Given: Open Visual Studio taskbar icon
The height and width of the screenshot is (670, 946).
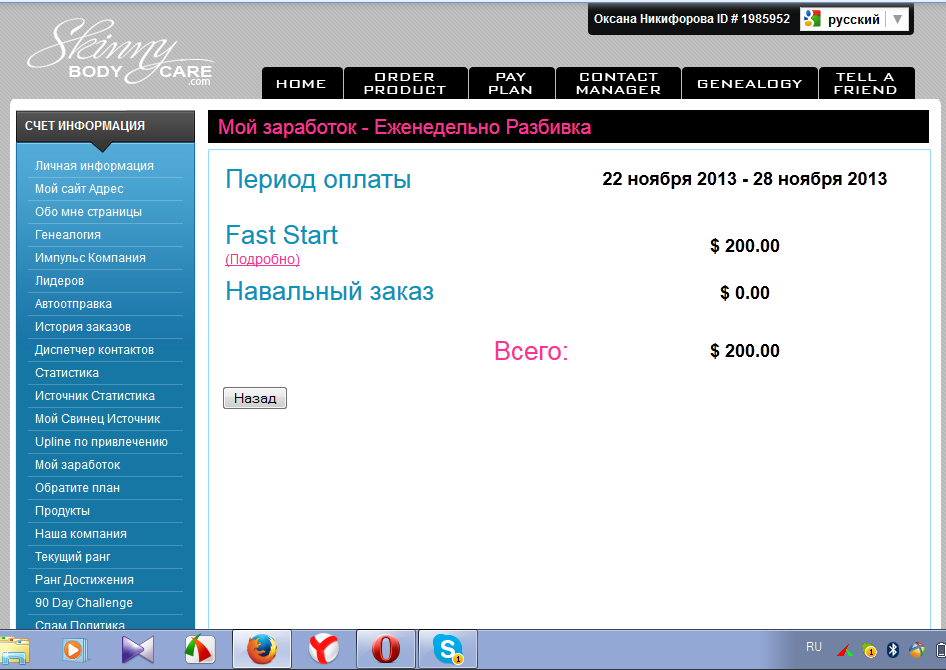Looking at the screenshot, I should click(138, 650).
